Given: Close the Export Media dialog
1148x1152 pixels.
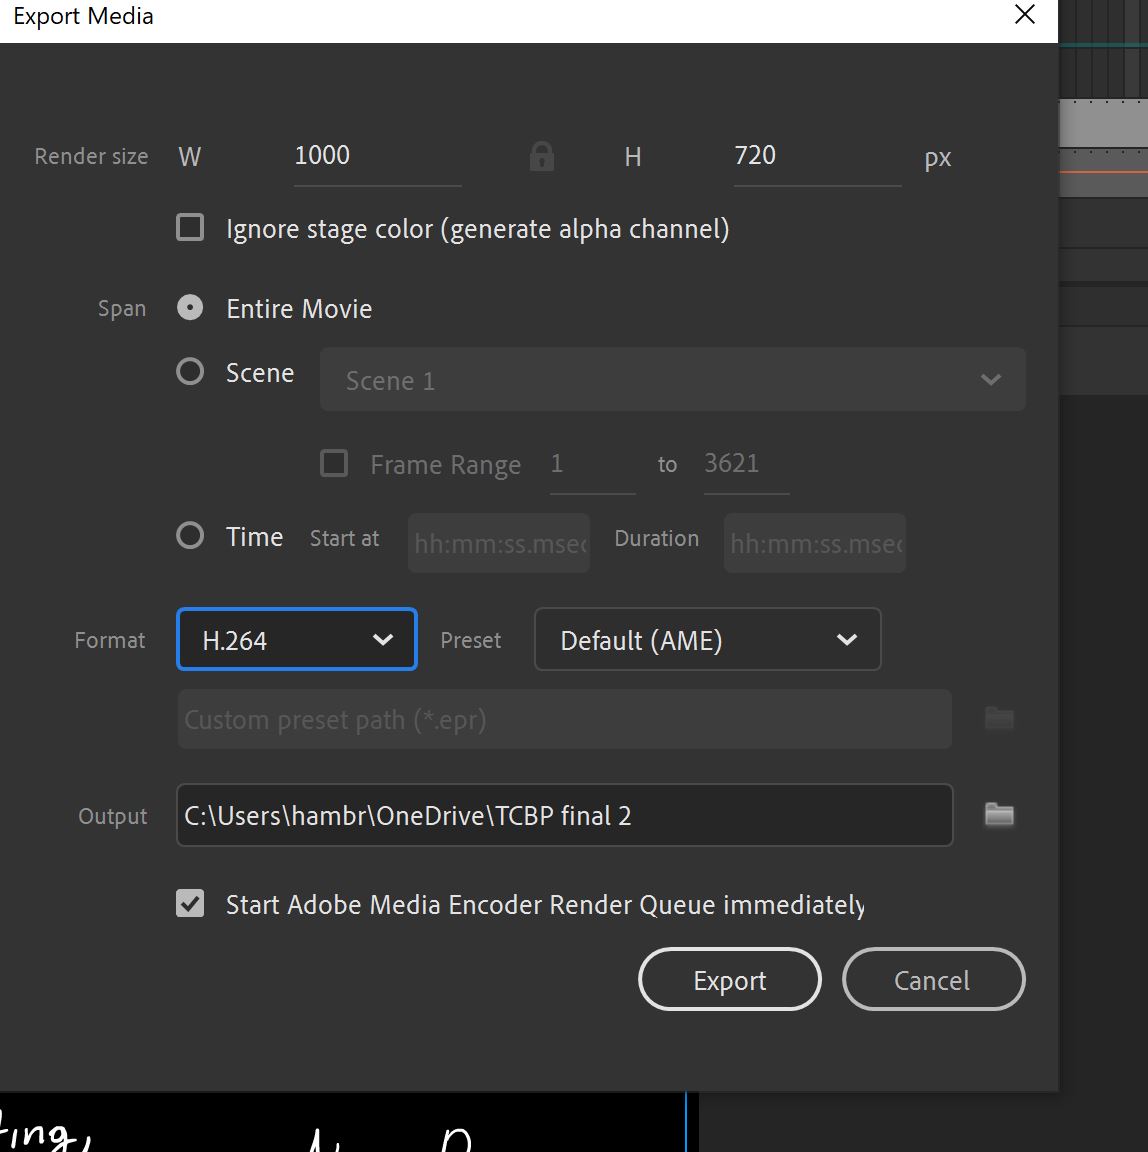Looking at the screenshot, I should pos(1023,15).
